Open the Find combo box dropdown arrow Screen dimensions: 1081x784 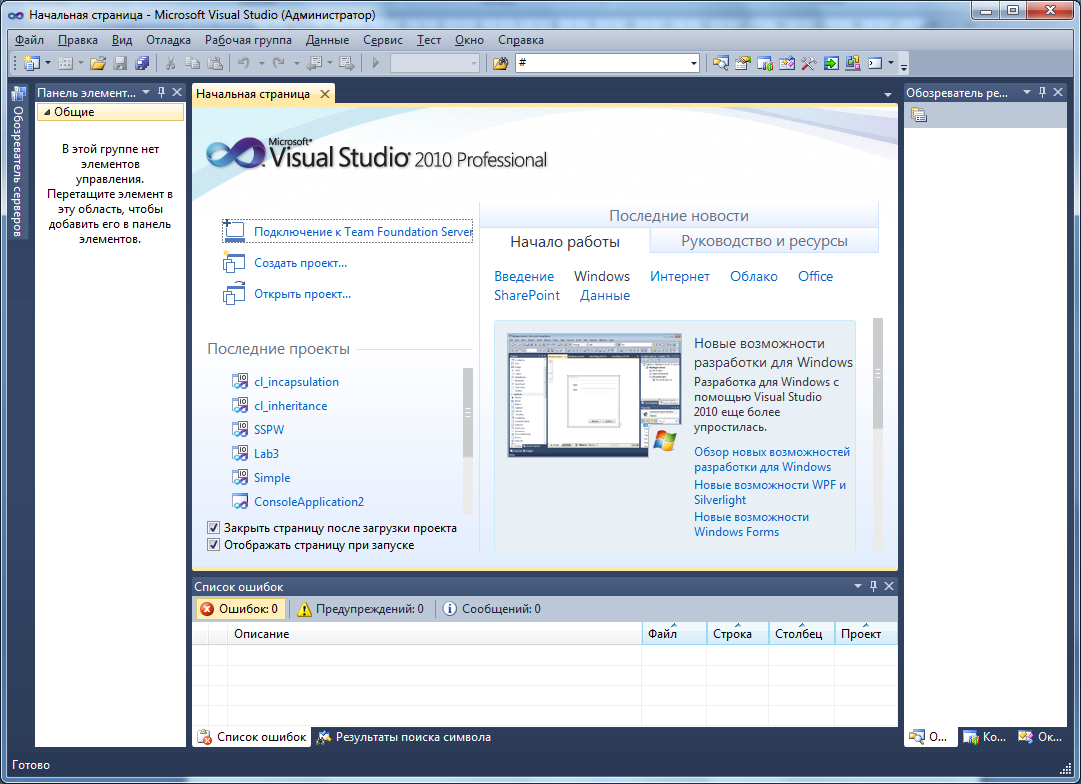pos(694,63)
